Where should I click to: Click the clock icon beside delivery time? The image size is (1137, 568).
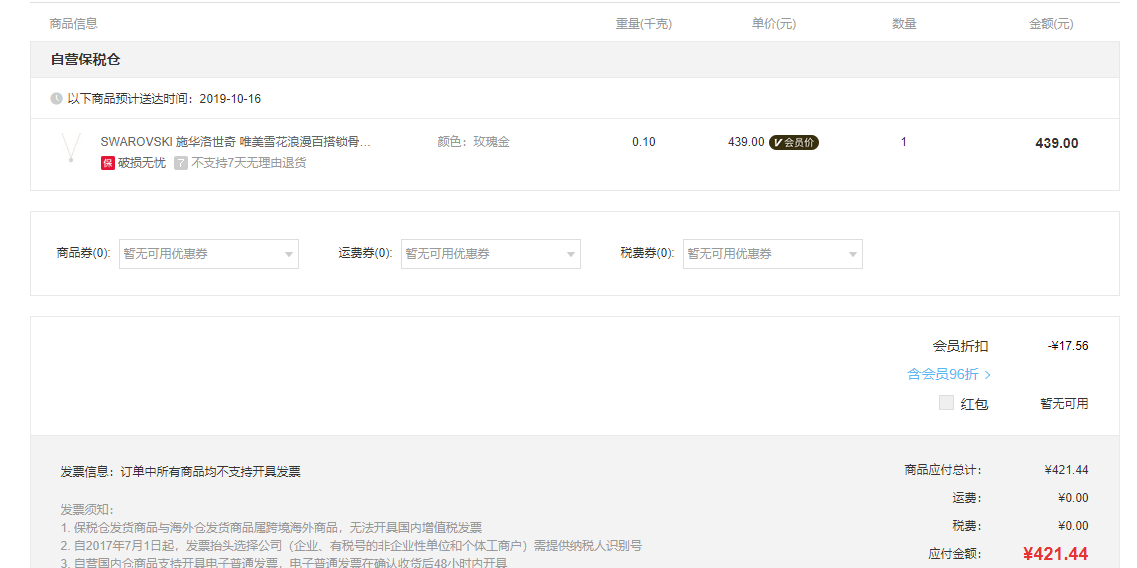coord(56,99)
